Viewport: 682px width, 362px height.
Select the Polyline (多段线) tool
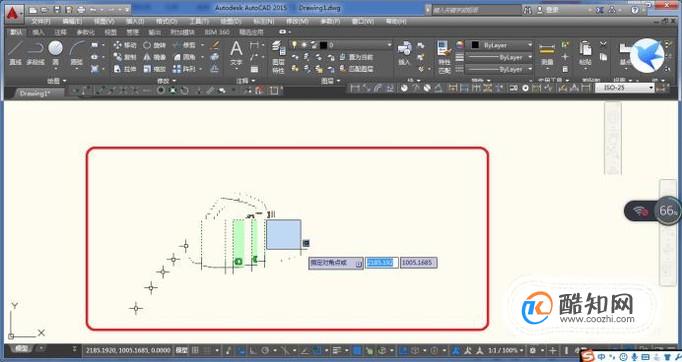click(x=35, y=53)
